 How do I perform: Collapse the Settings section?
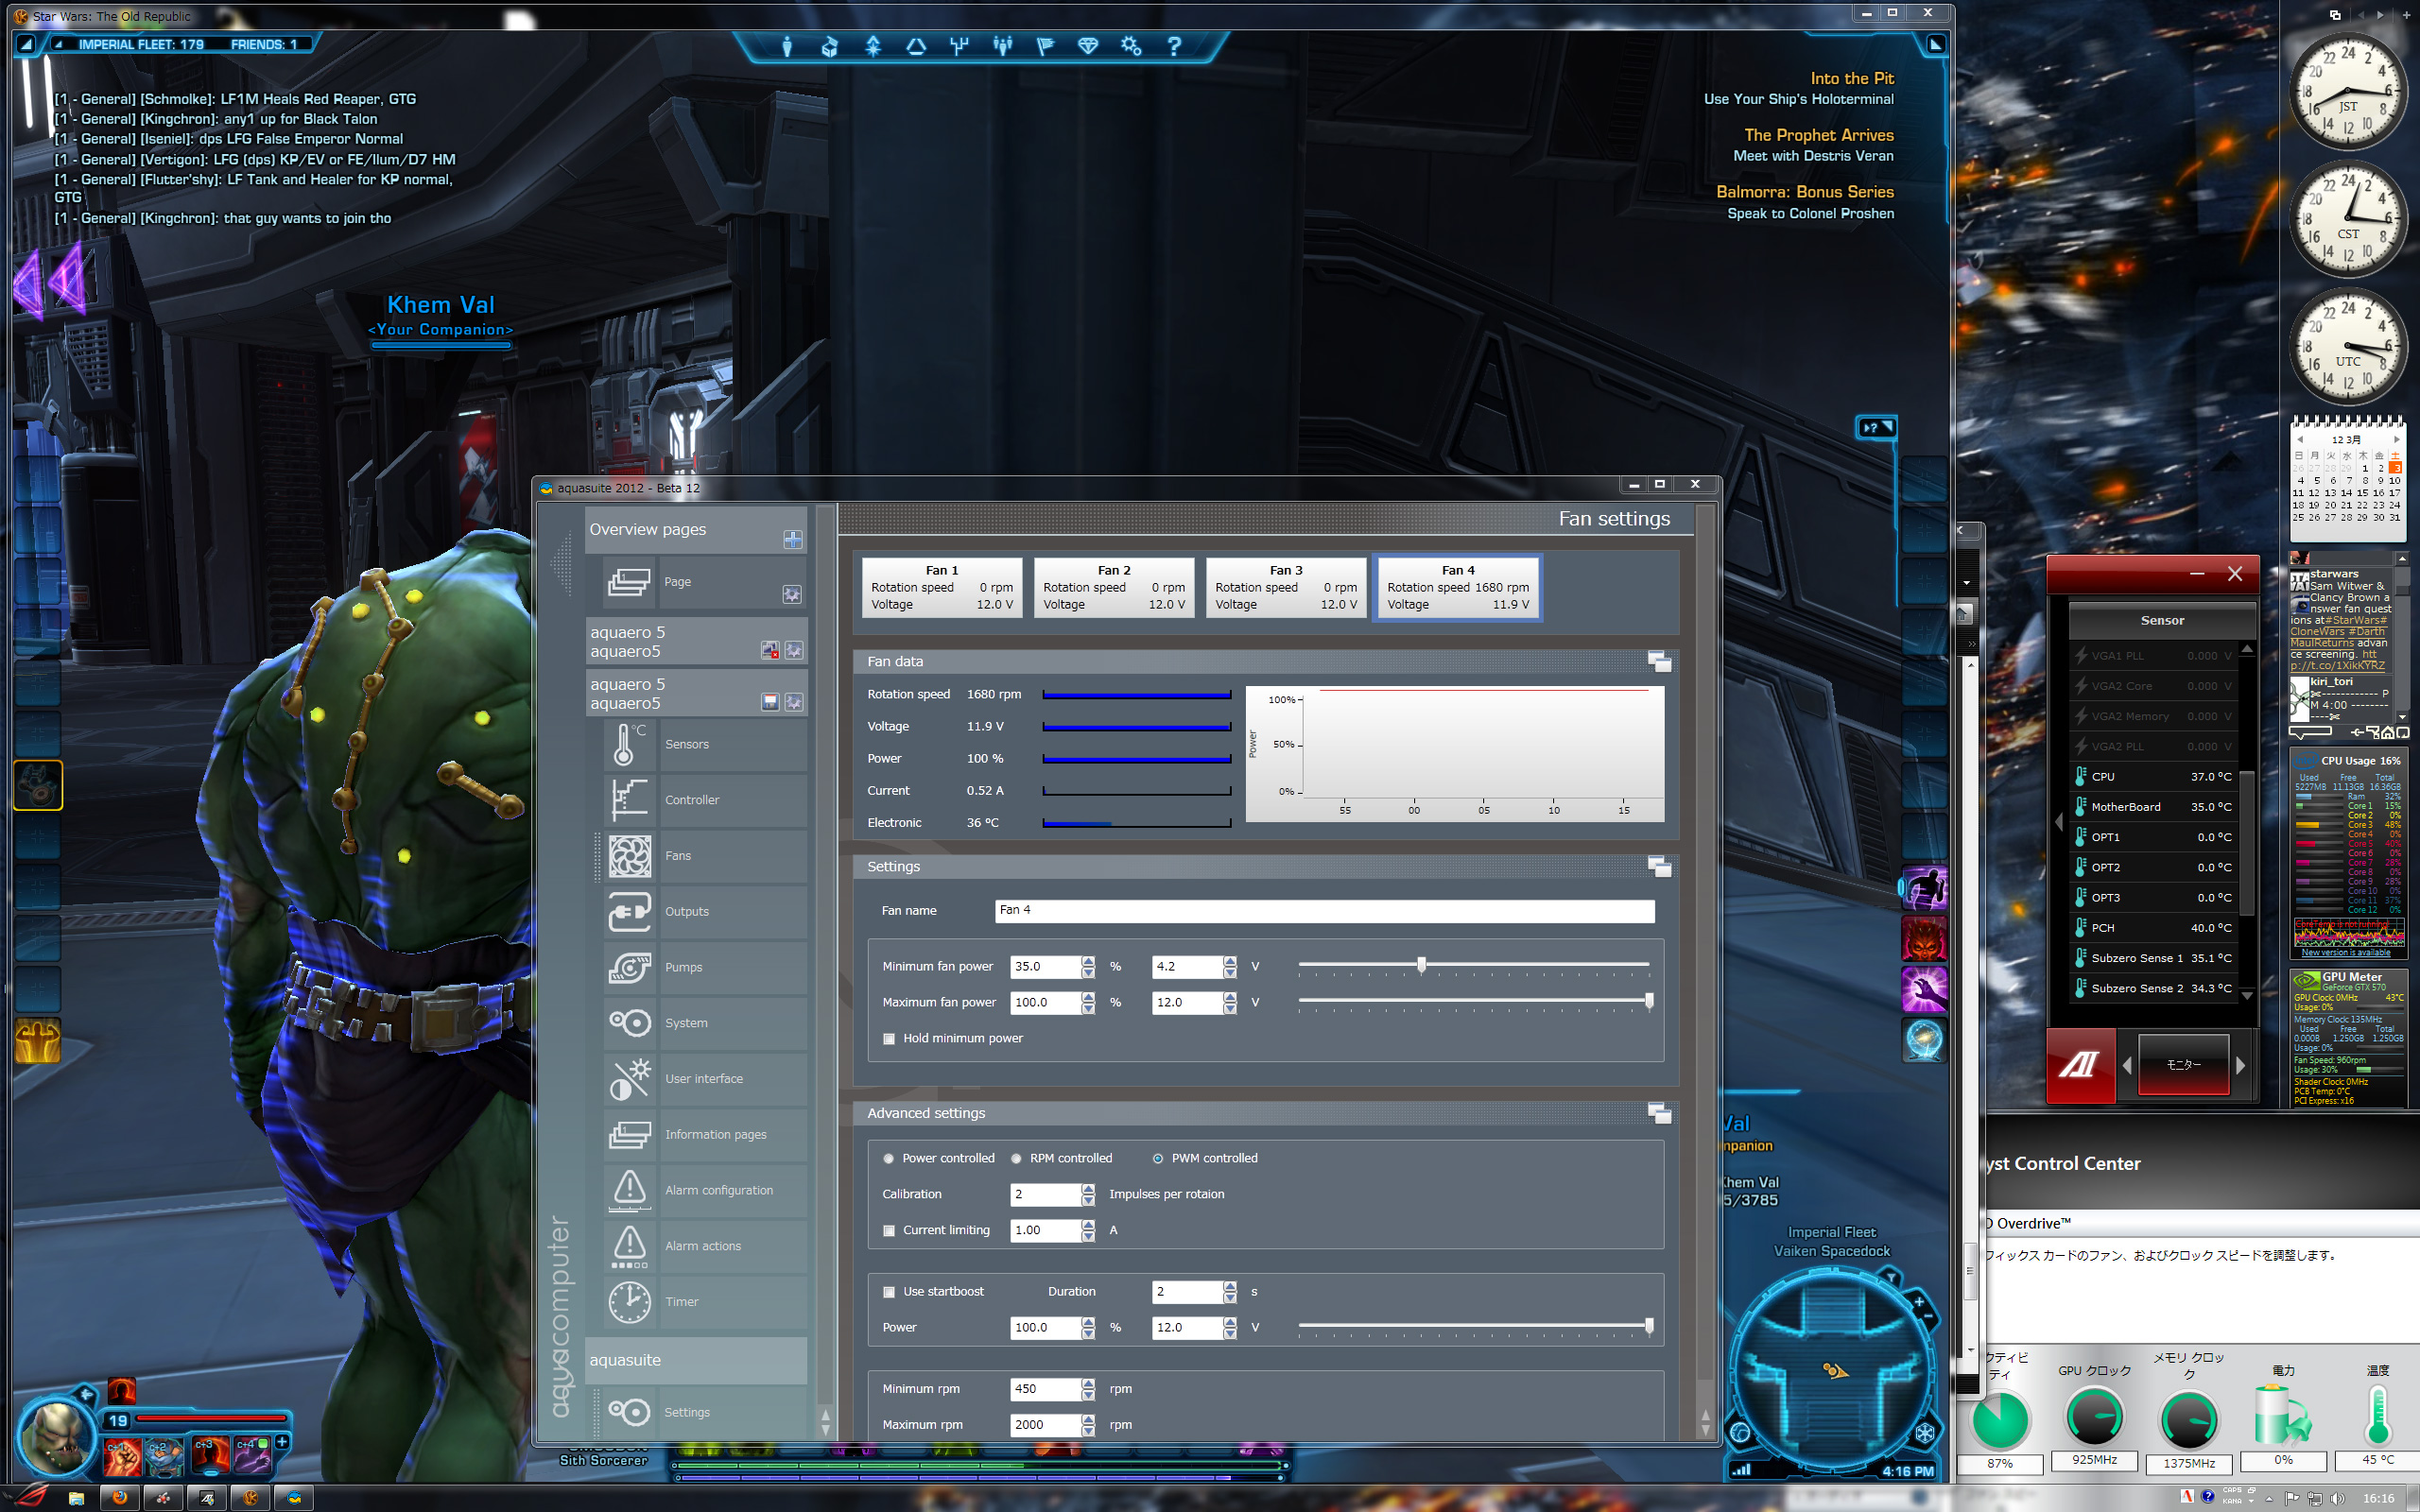[x=1659, y=867]
